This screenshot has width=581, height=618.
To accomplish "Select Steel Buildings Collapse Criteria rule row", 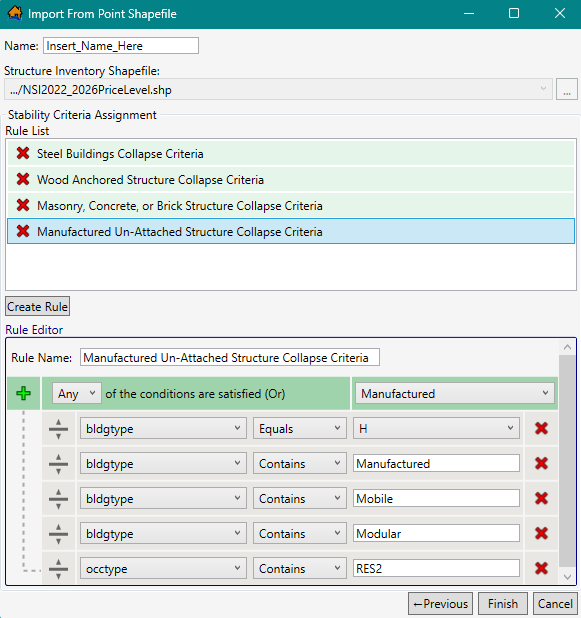I will coord(291,153).
